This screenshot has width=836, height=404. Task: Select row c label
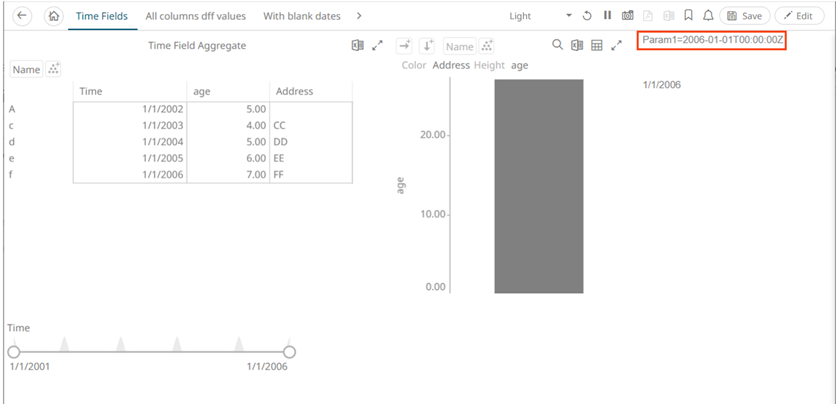pyautogui.click(x=11, y=126)
